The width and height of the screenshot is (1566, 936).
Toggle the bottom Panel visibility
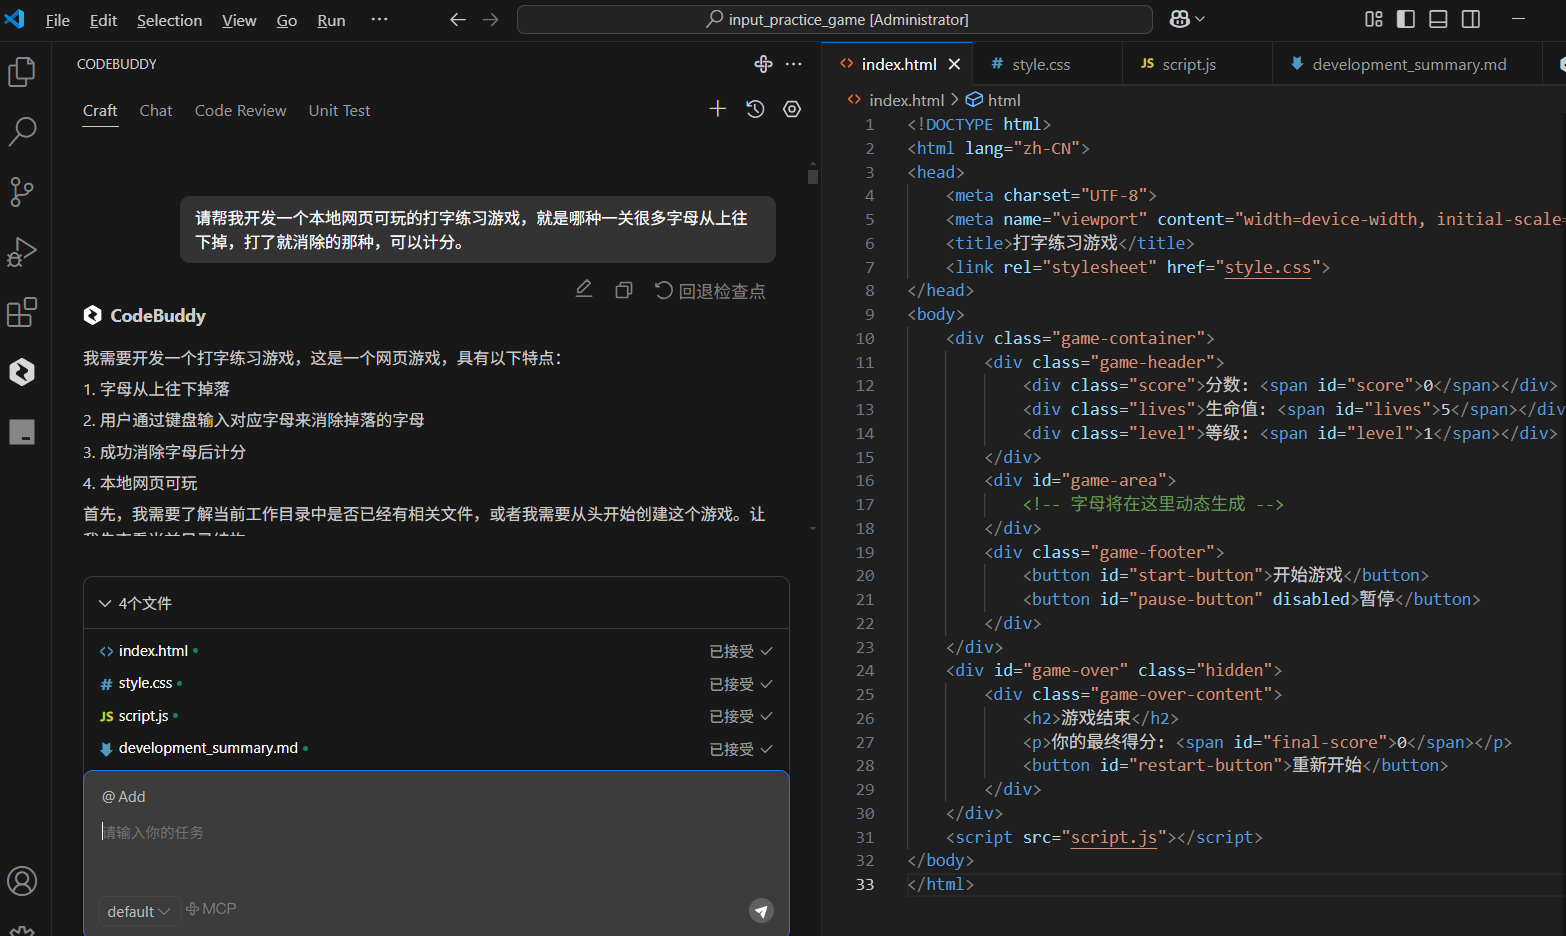point(1438,19)
